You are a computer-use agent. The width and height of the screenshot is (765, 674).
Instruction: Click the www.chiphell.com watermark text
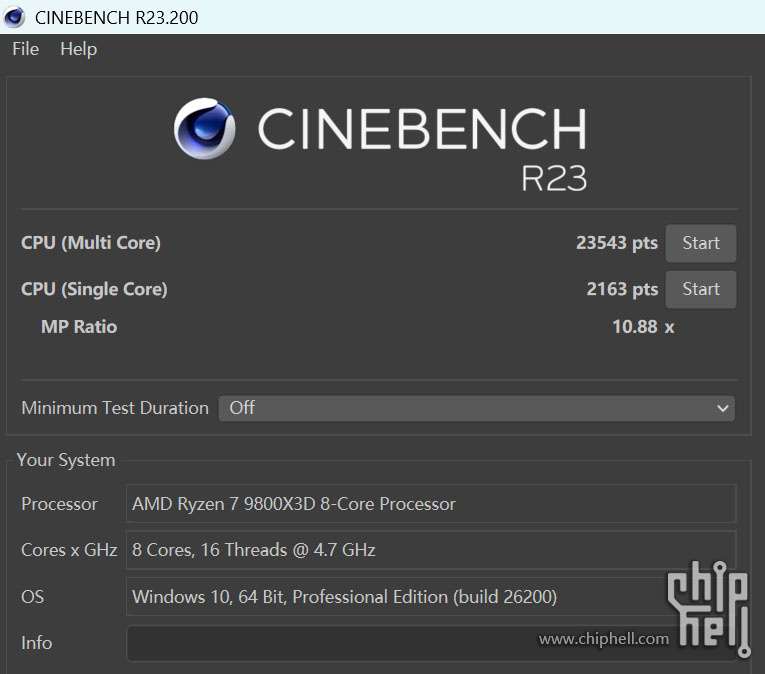pyautogui.click(x=603, y=639)
